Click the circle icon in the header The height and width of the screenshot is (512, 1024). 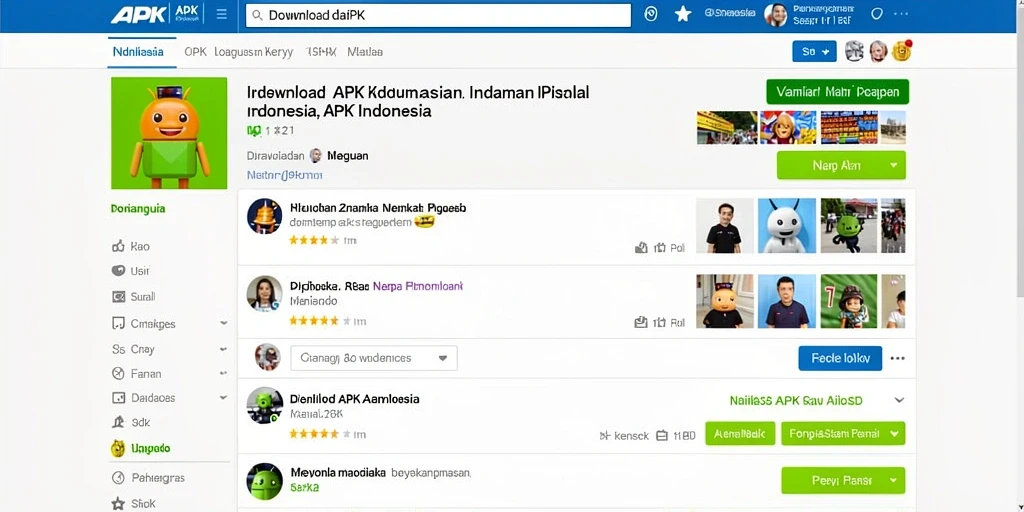pos(876,14)
